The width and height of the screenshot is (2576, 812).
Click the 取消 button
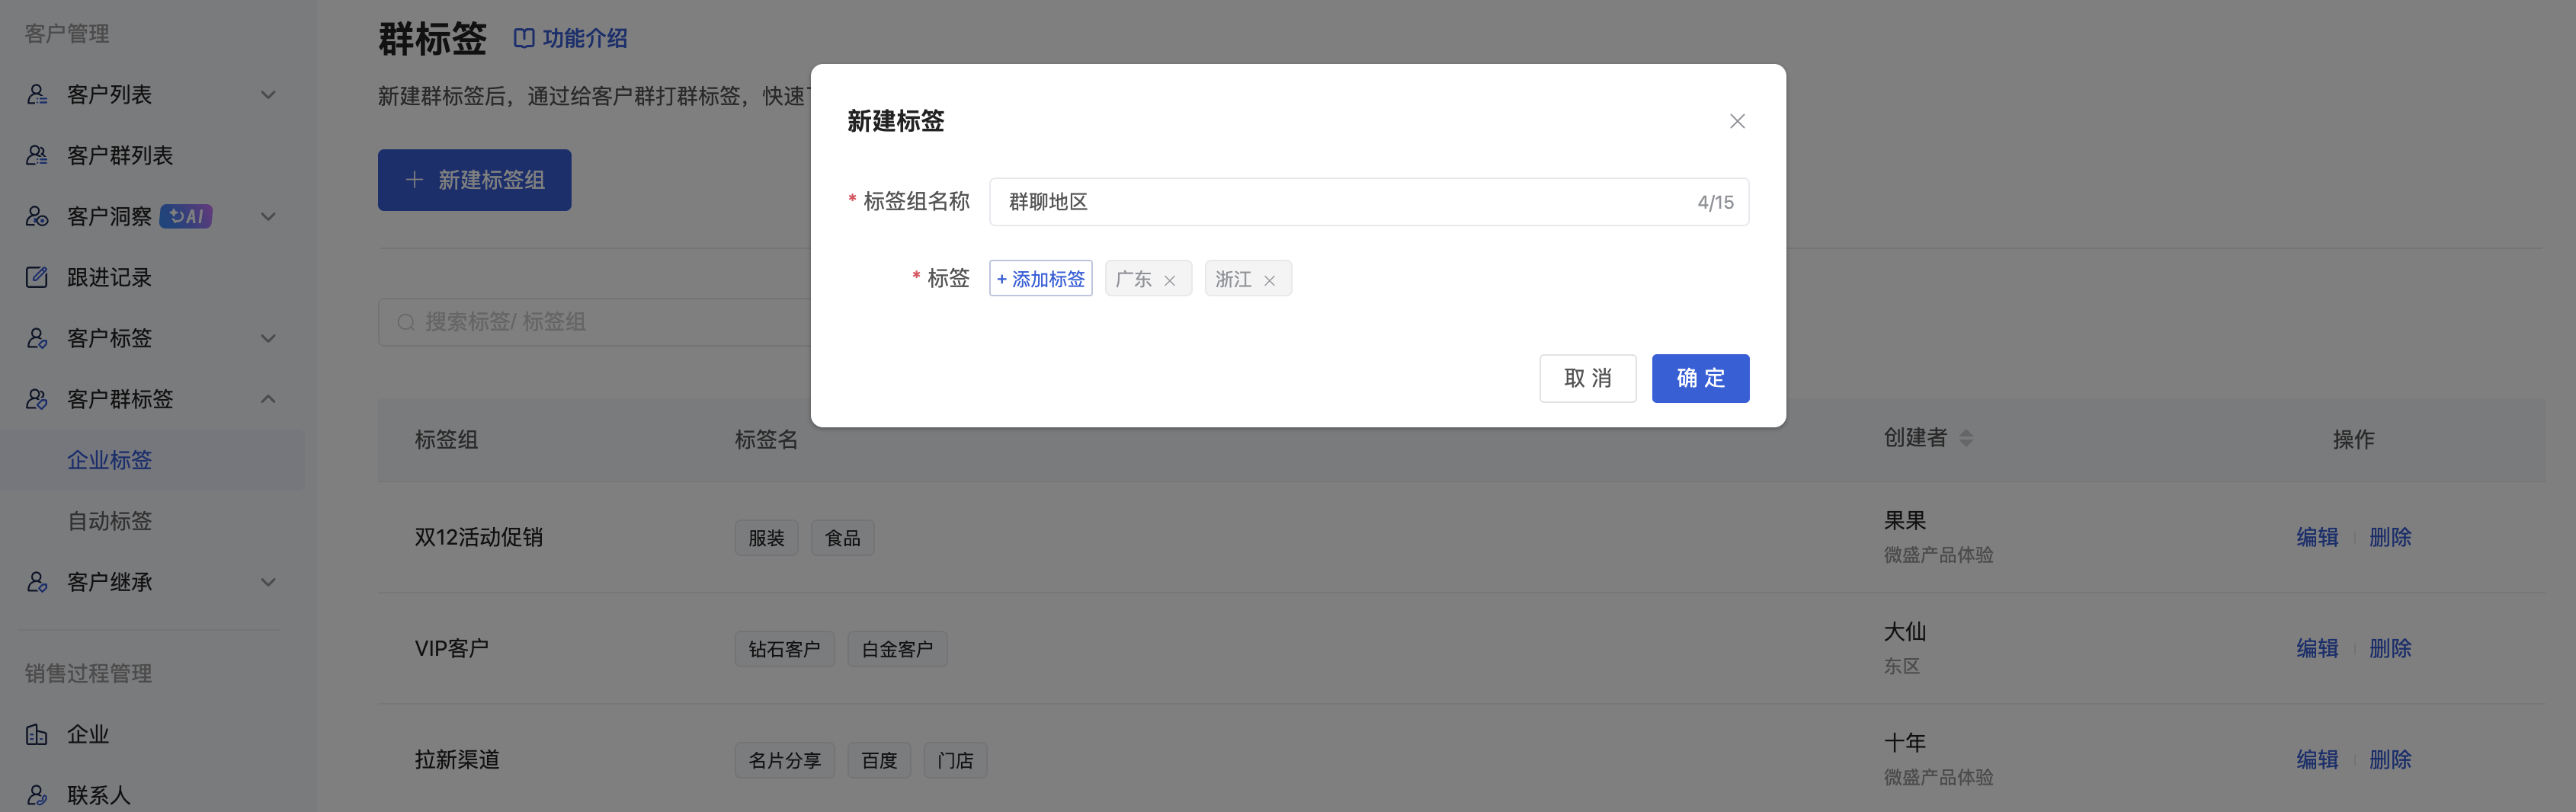[x=1587, y=378]
